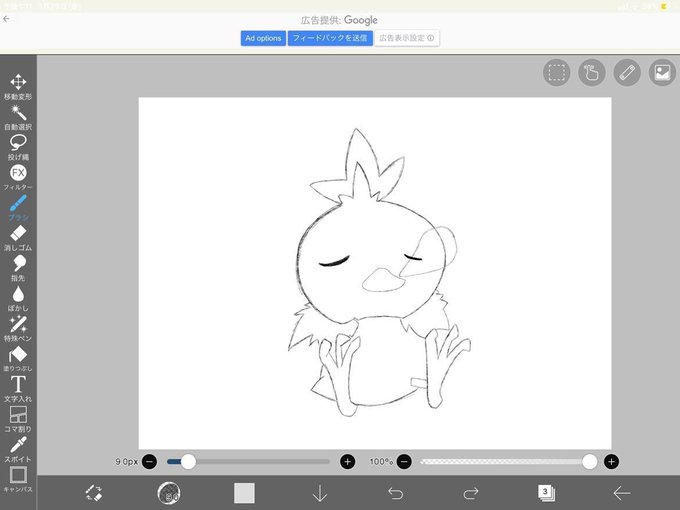Select the Smudge finger (指先) tool
This screenshot has width=680, height=510.
pos(18,268)
